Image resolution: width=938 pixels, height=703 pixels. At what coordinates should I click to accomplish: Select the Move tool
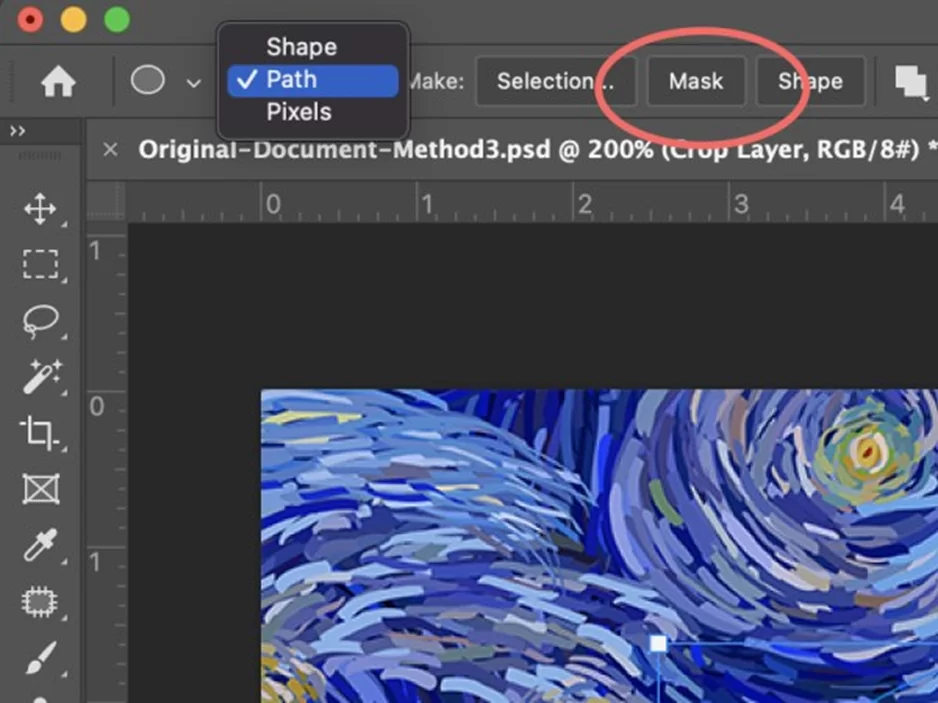(x=40, y=209)
